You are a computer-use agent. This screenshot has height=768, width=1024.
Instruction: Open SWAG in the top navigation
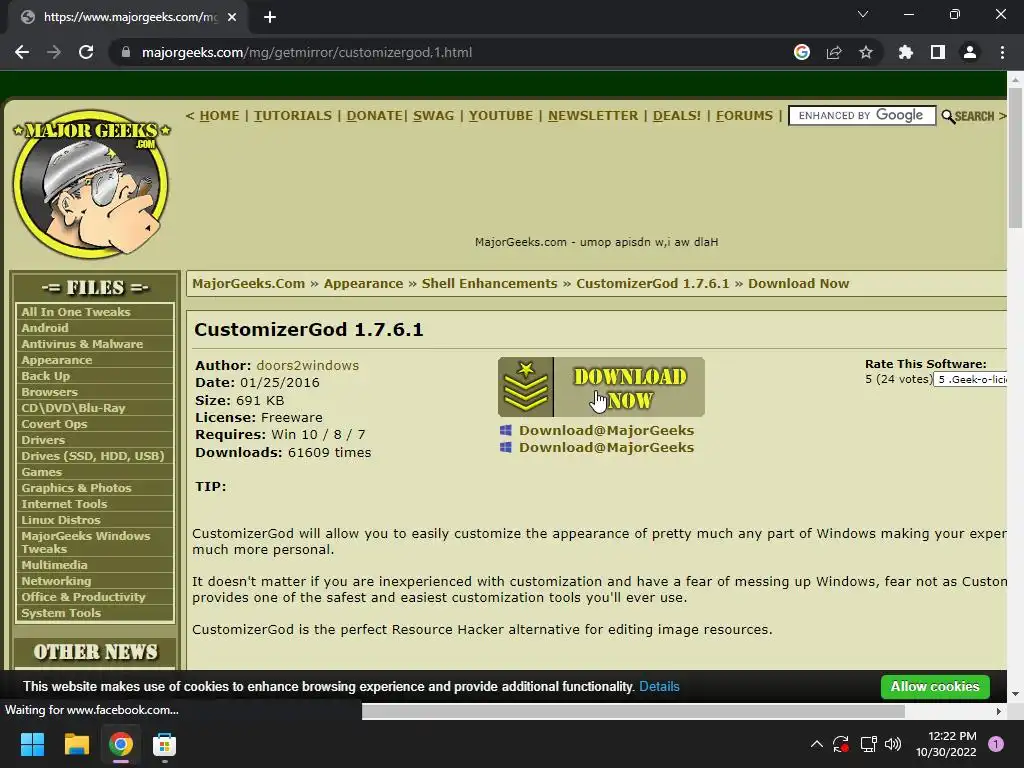434,116
